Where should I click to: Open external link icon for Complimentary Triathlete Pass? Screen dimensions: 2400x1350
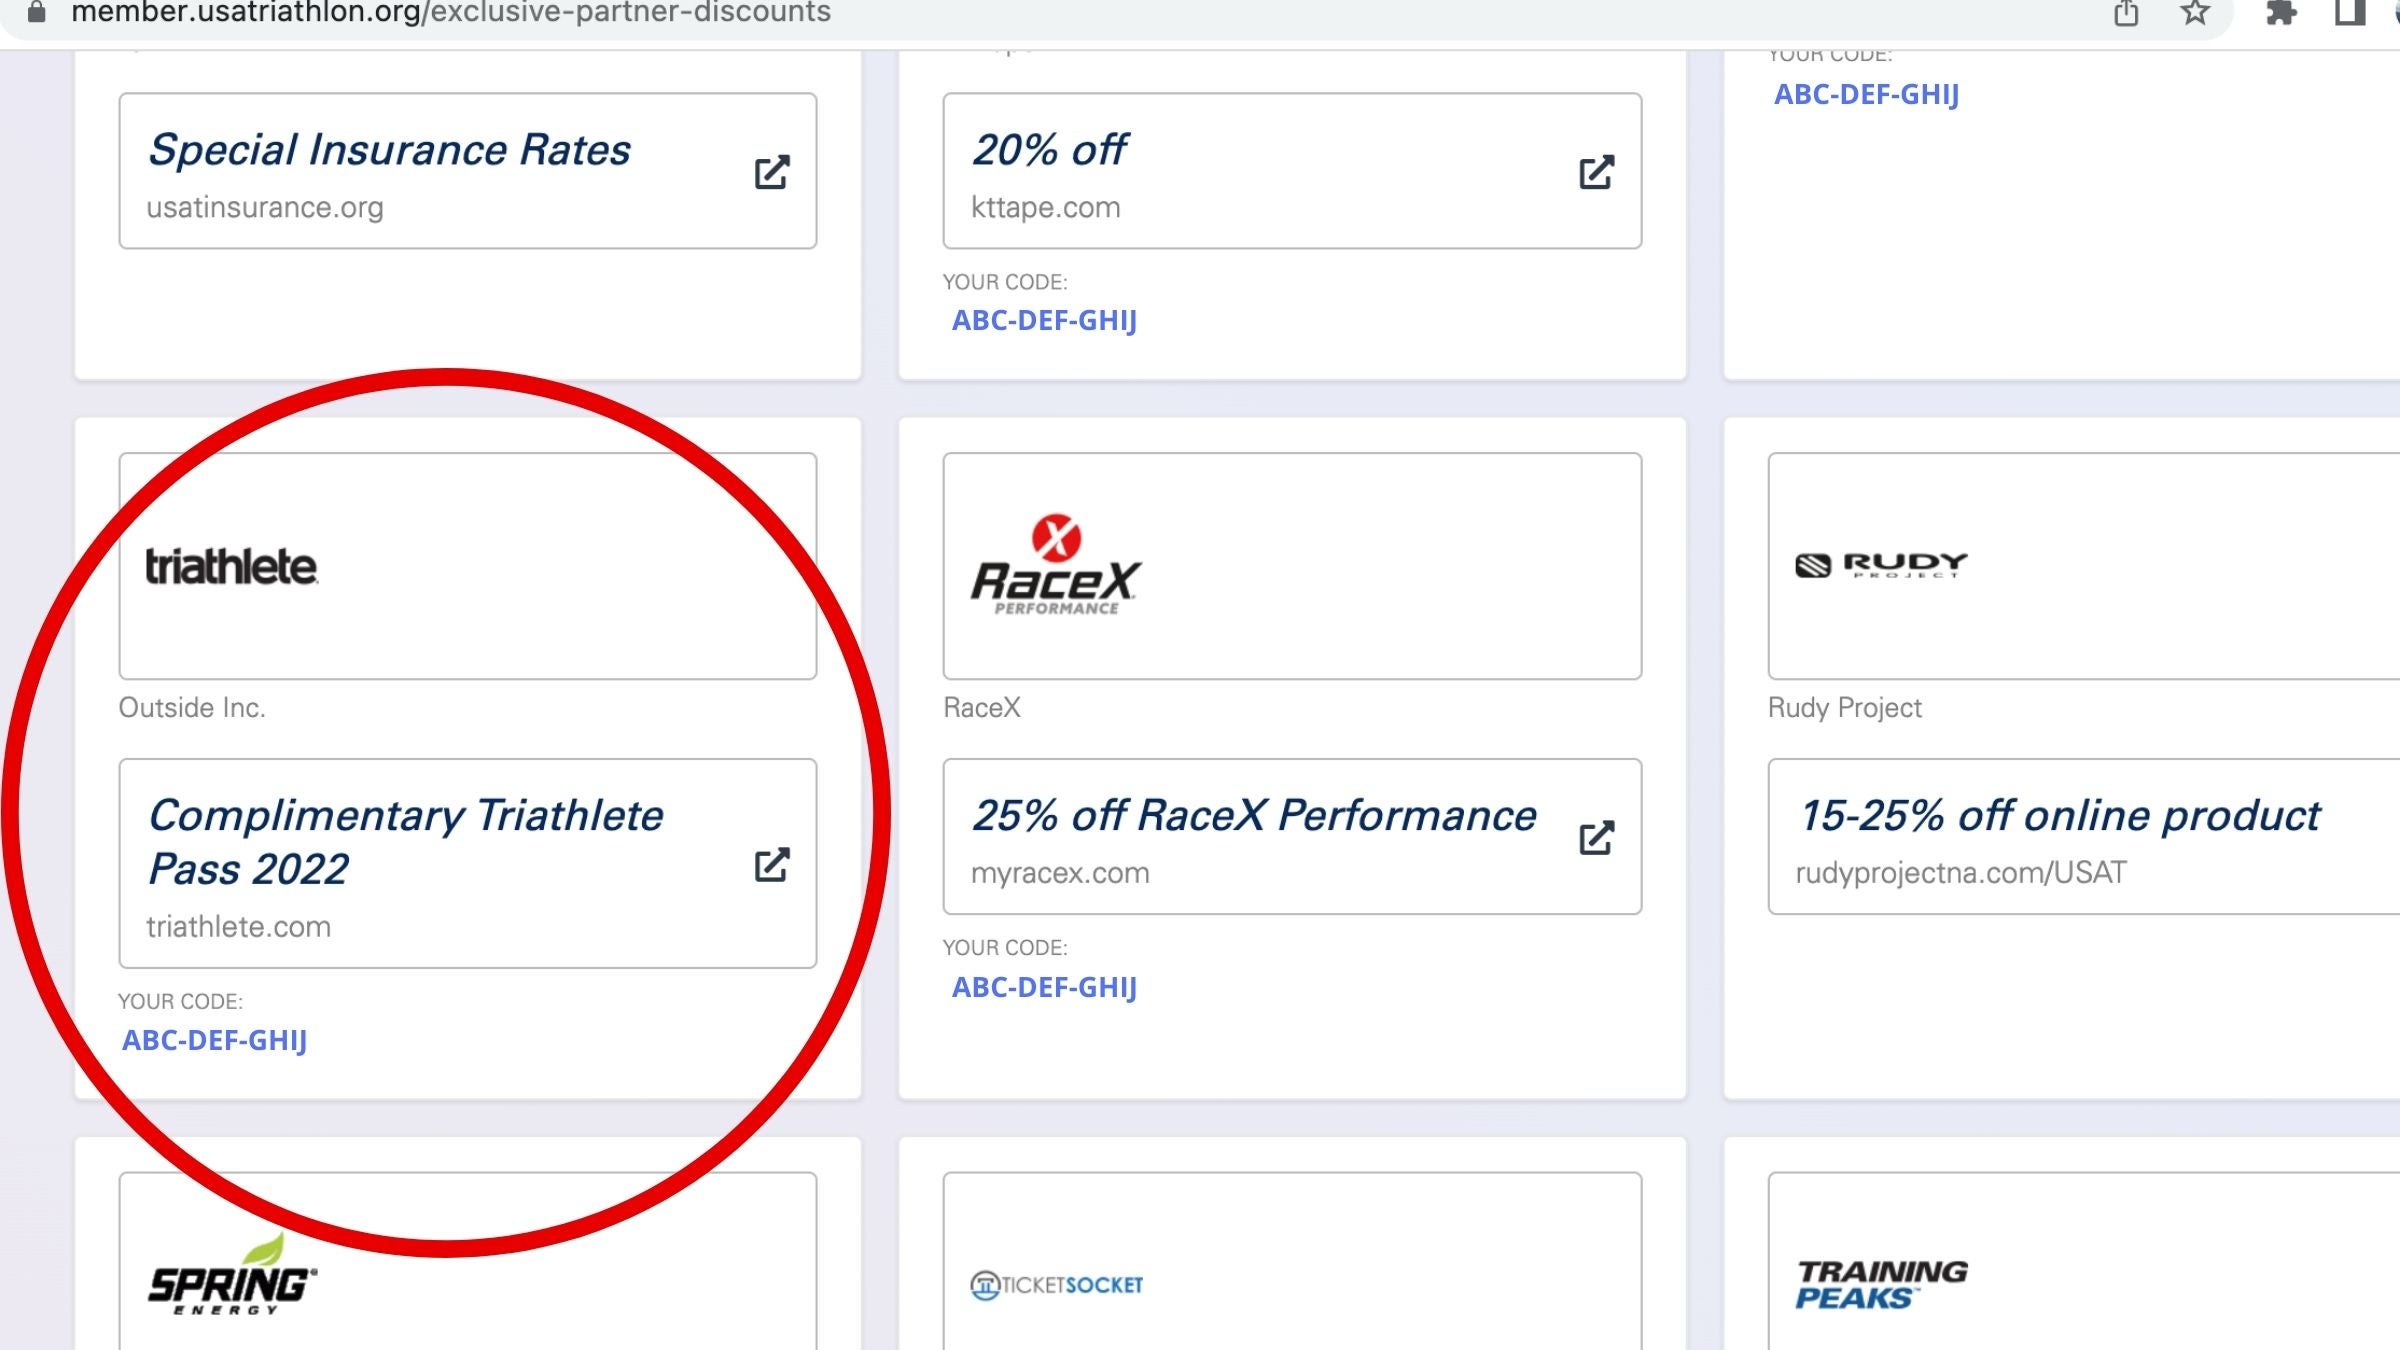771,865
